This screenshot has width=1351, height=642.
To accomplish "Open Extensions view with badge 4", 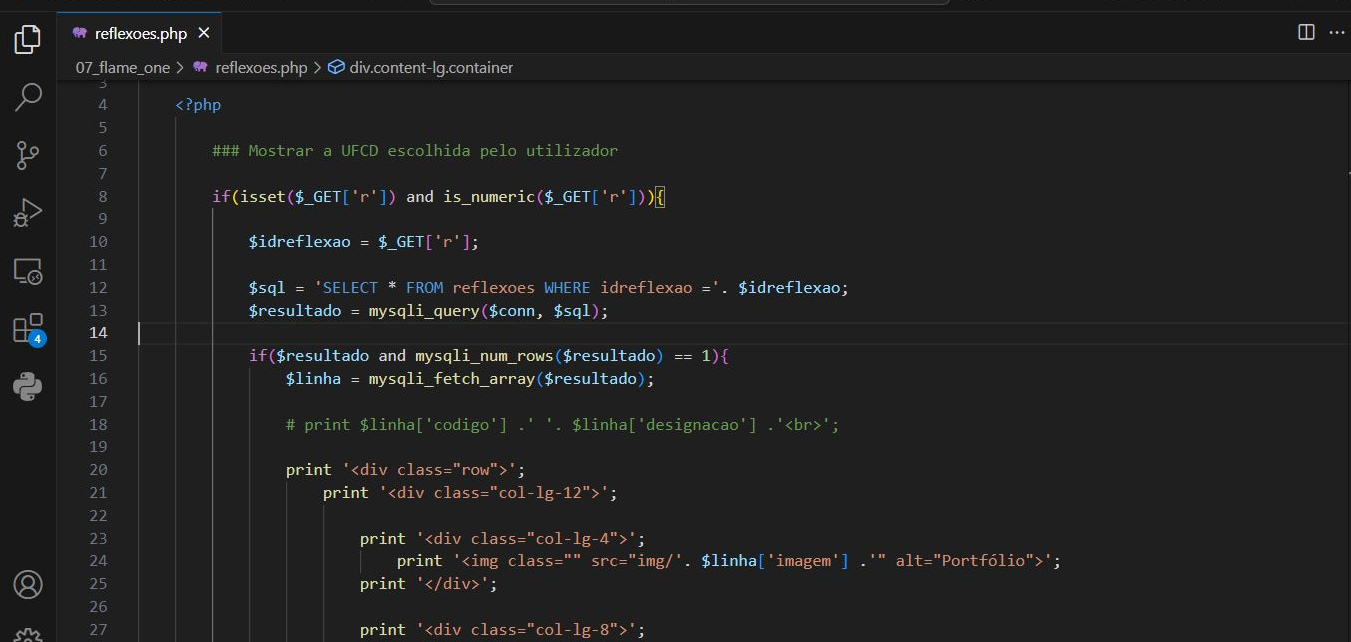I will [28, 329].
